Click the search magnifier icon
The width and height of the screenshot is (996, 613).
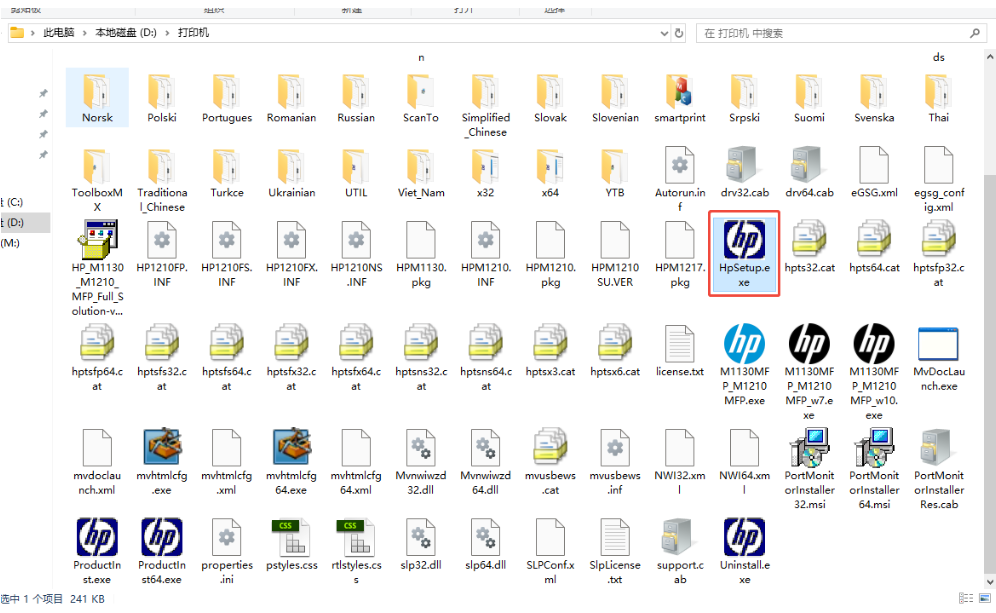975,33
